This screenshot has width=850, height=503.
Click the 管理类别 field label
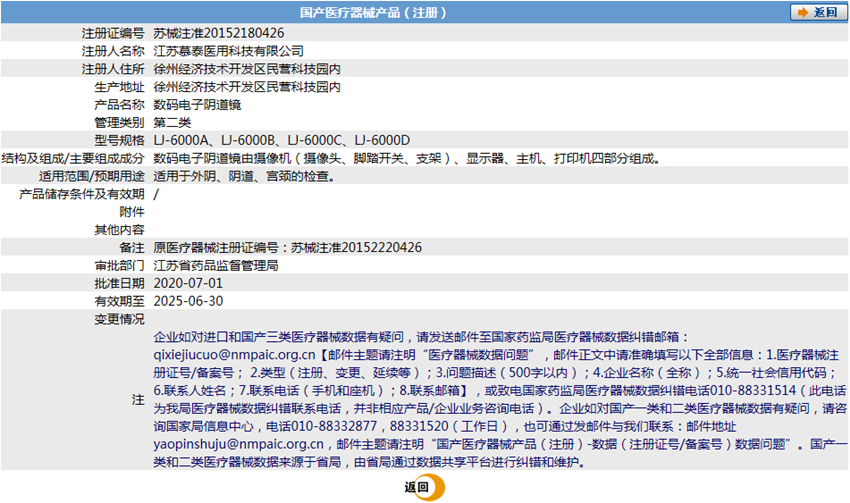click(119, 122)
